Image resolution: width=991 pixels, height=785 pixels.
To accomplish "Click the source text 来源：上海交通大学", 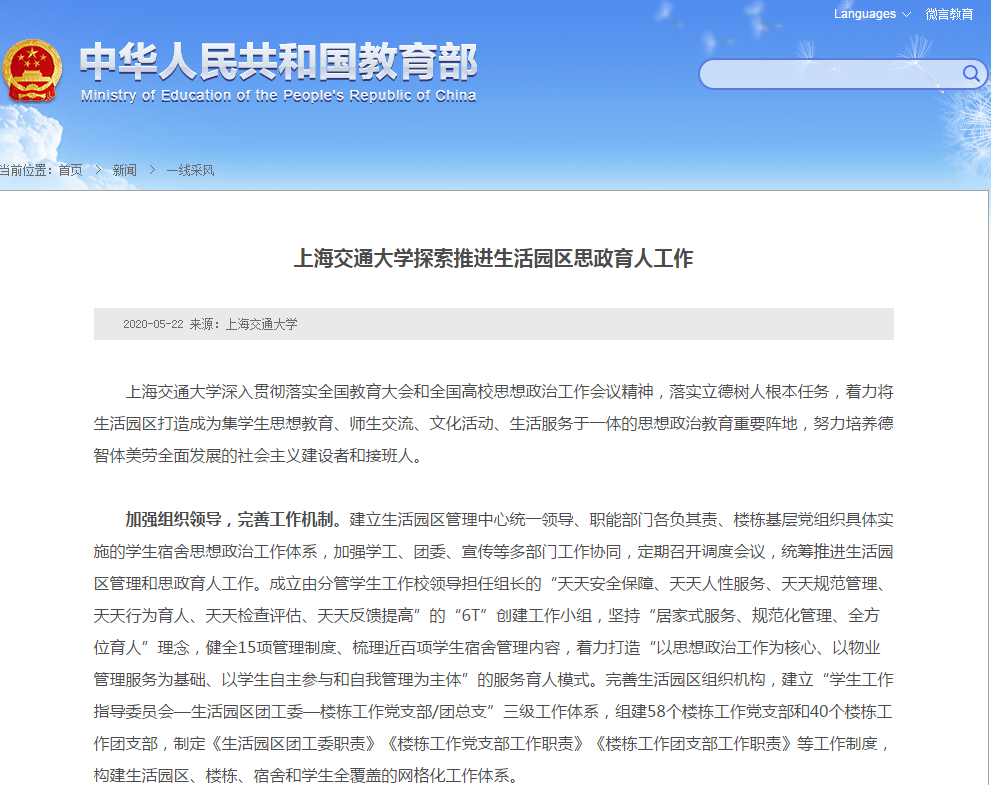I will pos(243,324).
